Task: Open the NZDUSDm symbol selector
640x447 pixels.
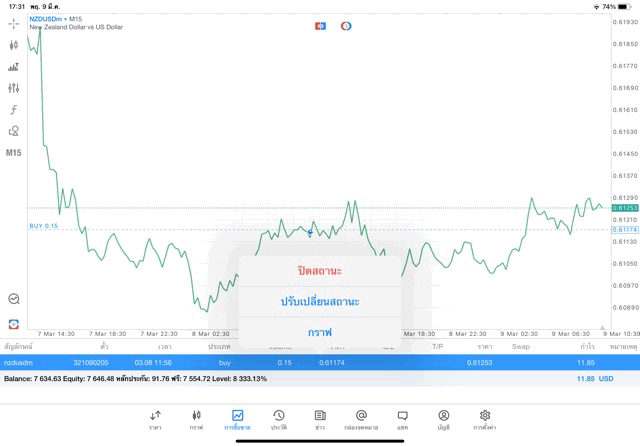Action: pyautogui.click(x=46, y=19)
